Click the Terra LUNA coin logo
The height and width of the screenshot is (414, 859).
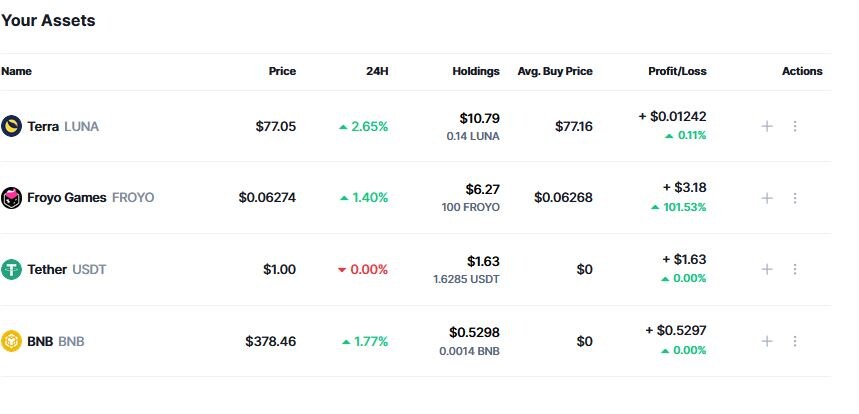pos(11,126)
